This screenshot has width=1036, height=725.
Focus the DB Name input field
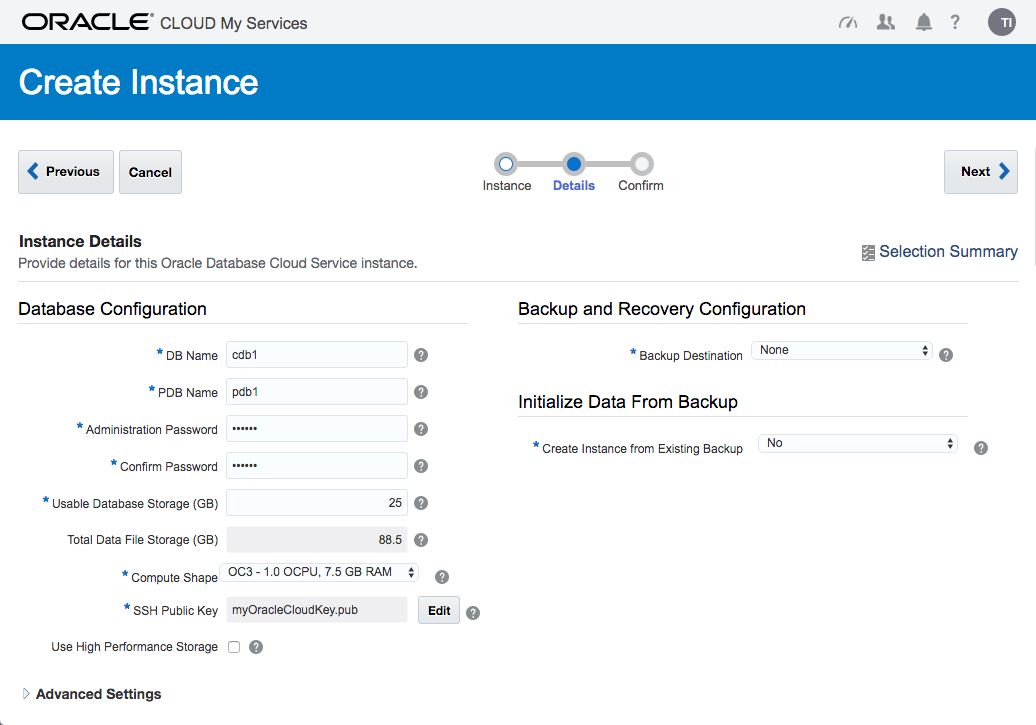click(316, 355)
